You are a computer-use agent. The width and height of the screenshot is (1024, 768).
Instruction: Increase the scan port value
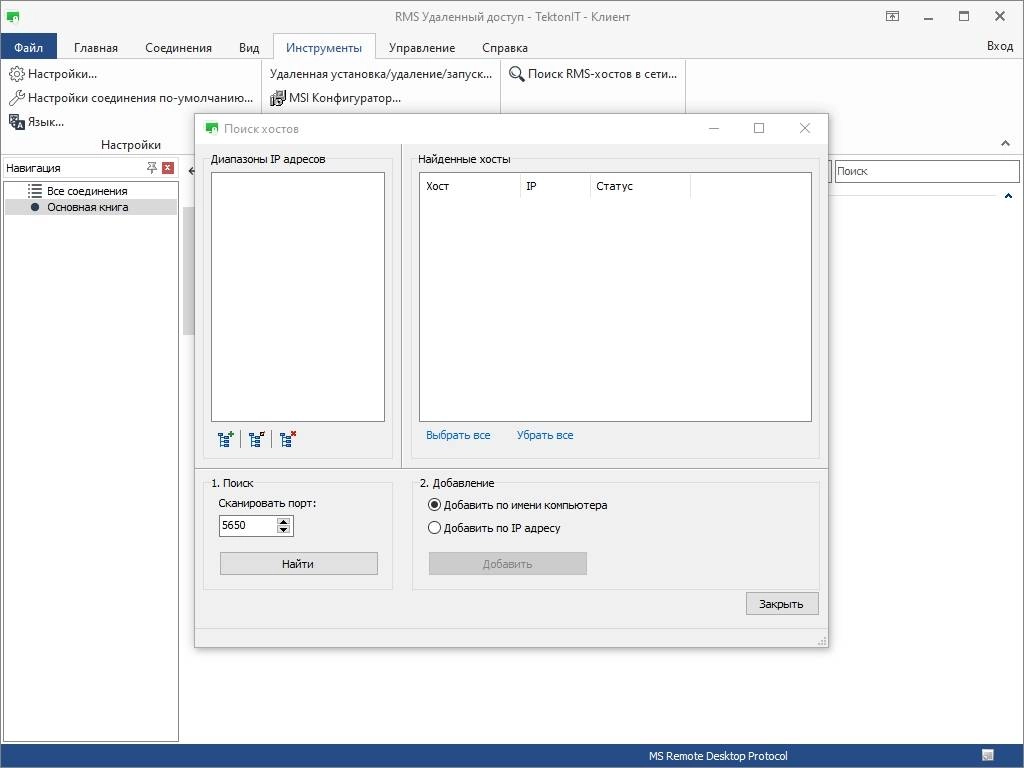click(x=283, y=521)
